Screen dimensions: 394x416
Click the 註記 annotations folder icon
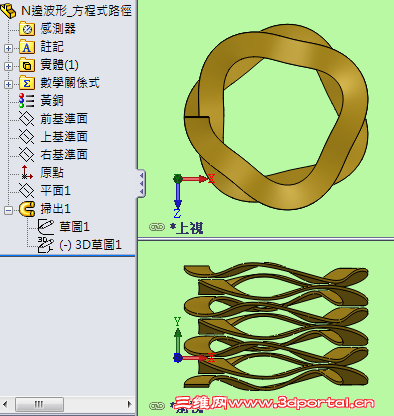coord(27,47)
